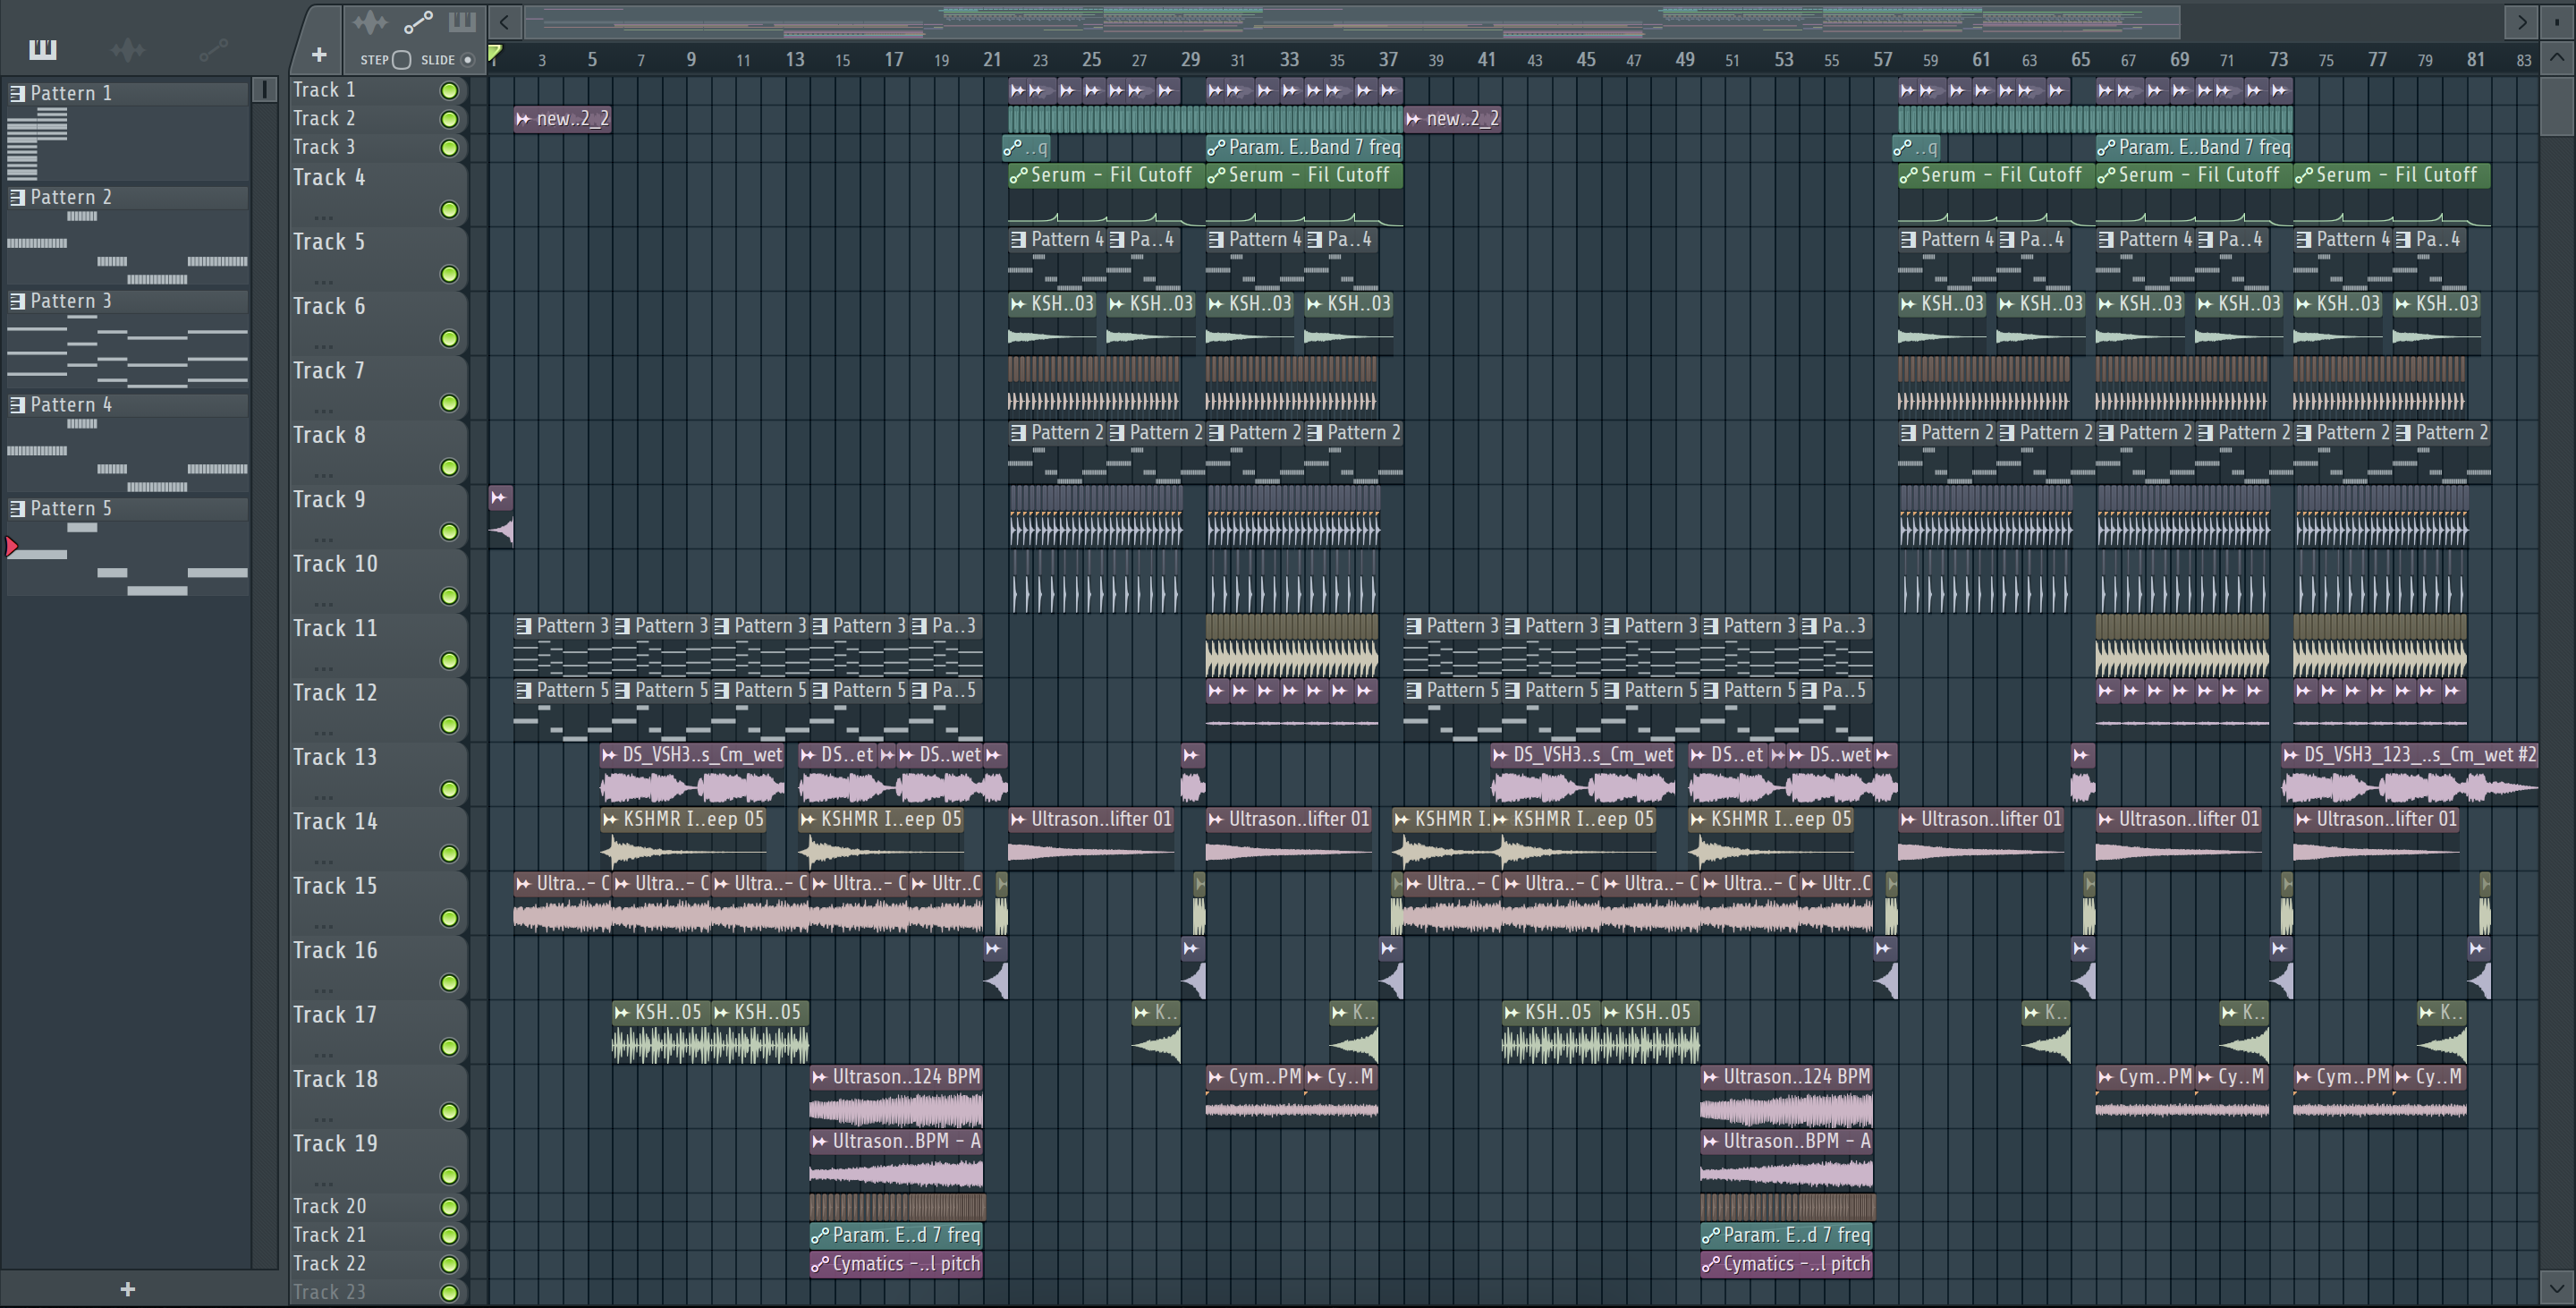Open menu icon of first KSHMR I..eep 05 clip
Image resolution: width=2576 pixels, height=1308 pixels.
[611, 819]
